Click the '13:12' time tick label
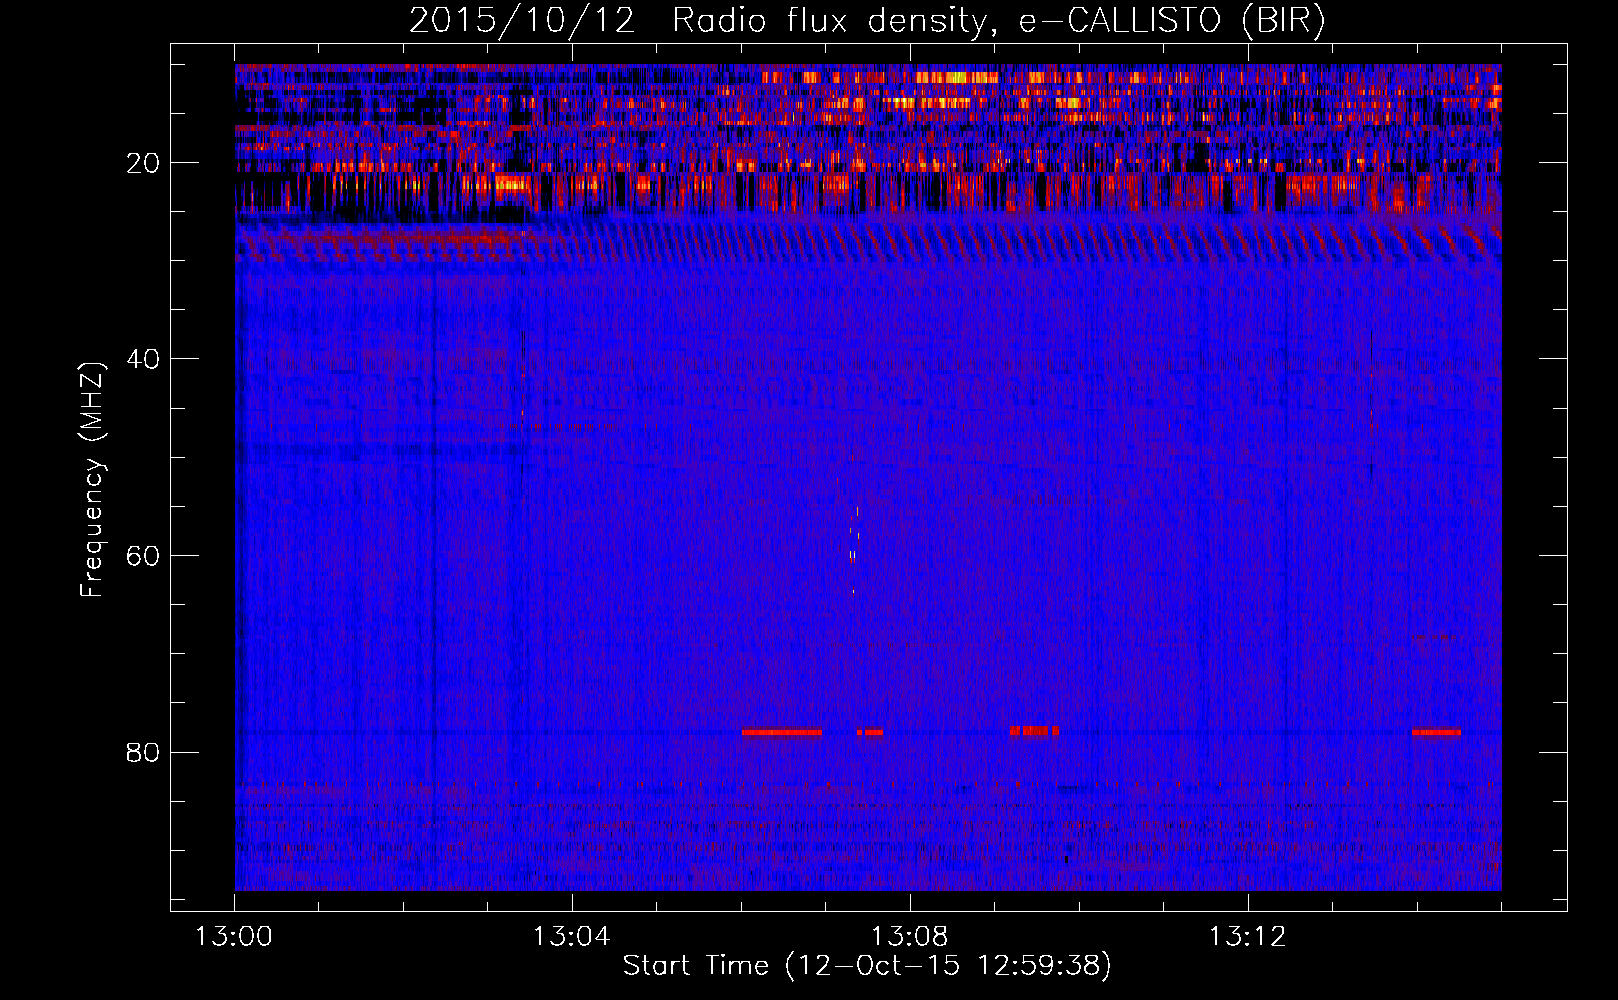 coord(1247,937)
